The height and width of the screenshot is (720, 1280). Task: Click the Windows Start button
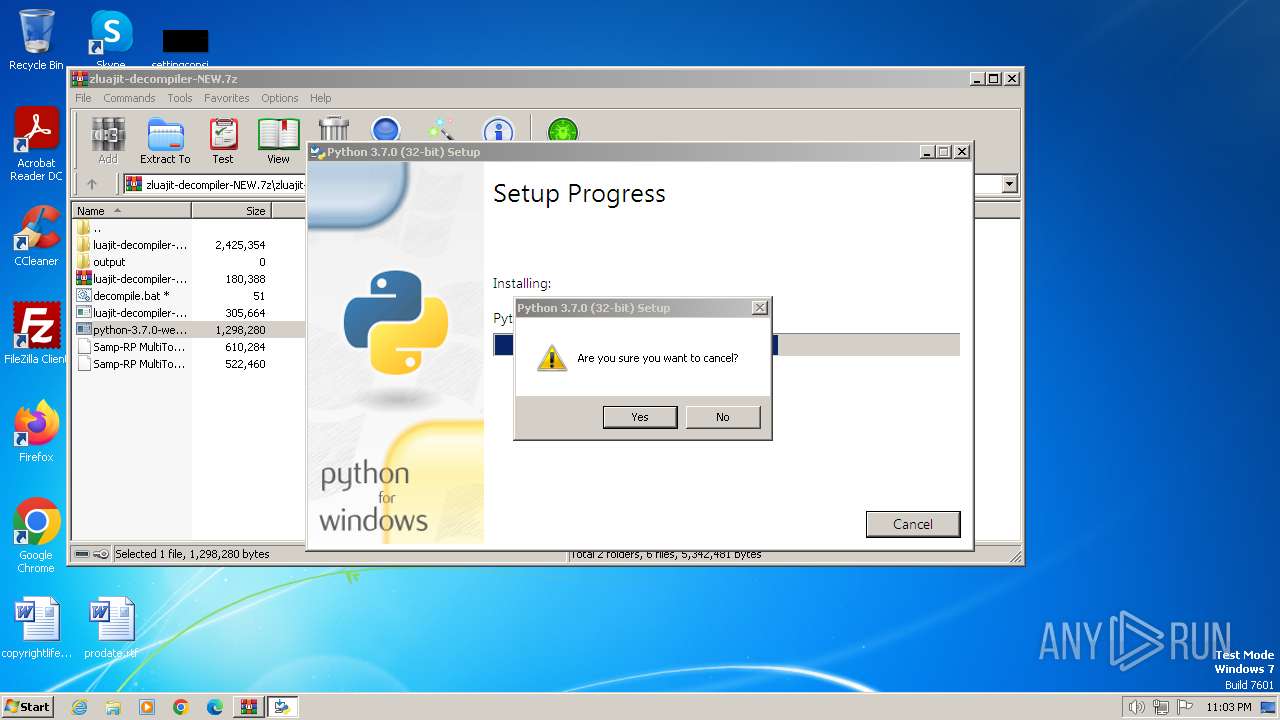coord(28,706)
